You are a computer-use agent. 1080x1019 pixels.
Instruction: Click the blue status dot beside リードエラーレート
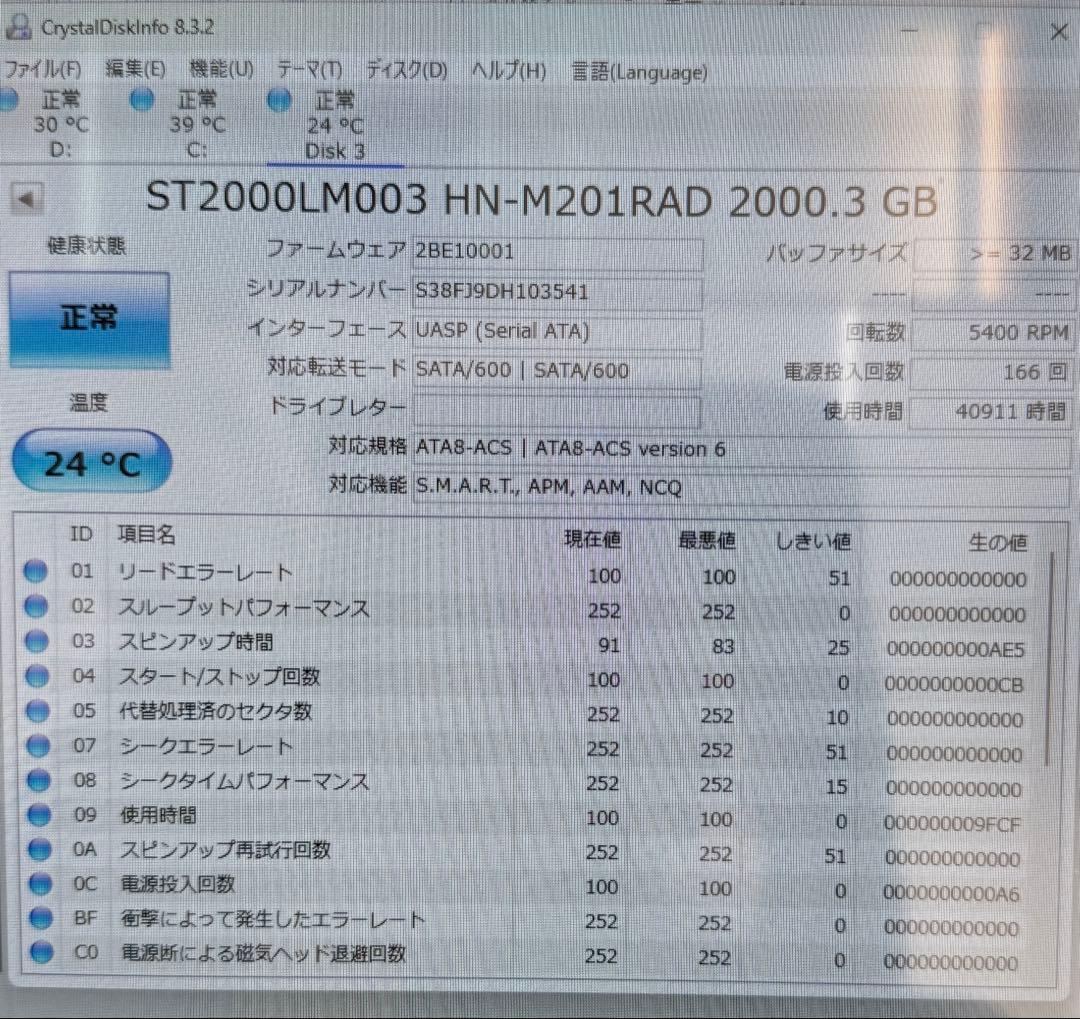[x=36, y=570]
